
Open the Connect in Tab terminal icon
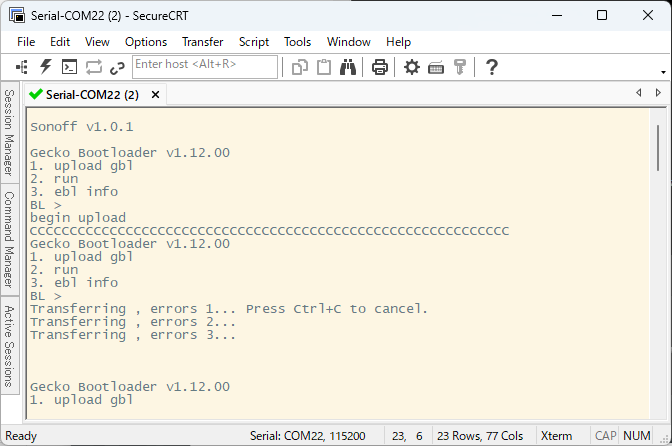coord(69,67)
